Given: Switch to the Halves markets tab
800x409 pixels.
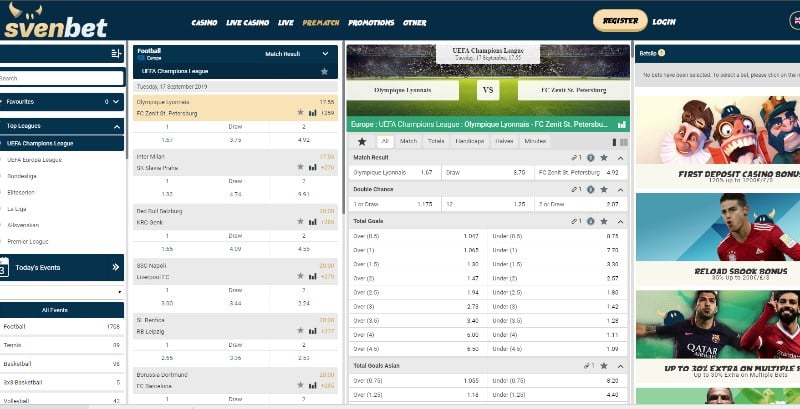Looking at the screenshot, I should [x=504, y=141].
